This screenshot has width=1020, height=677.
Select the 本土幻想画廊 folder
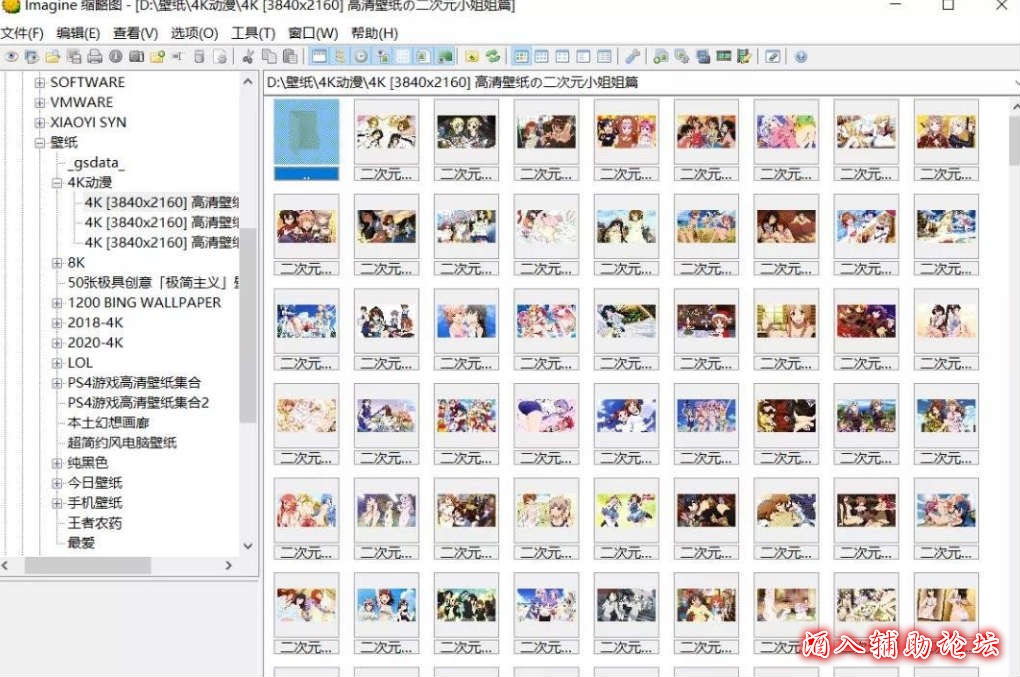[x=109, y=423]
